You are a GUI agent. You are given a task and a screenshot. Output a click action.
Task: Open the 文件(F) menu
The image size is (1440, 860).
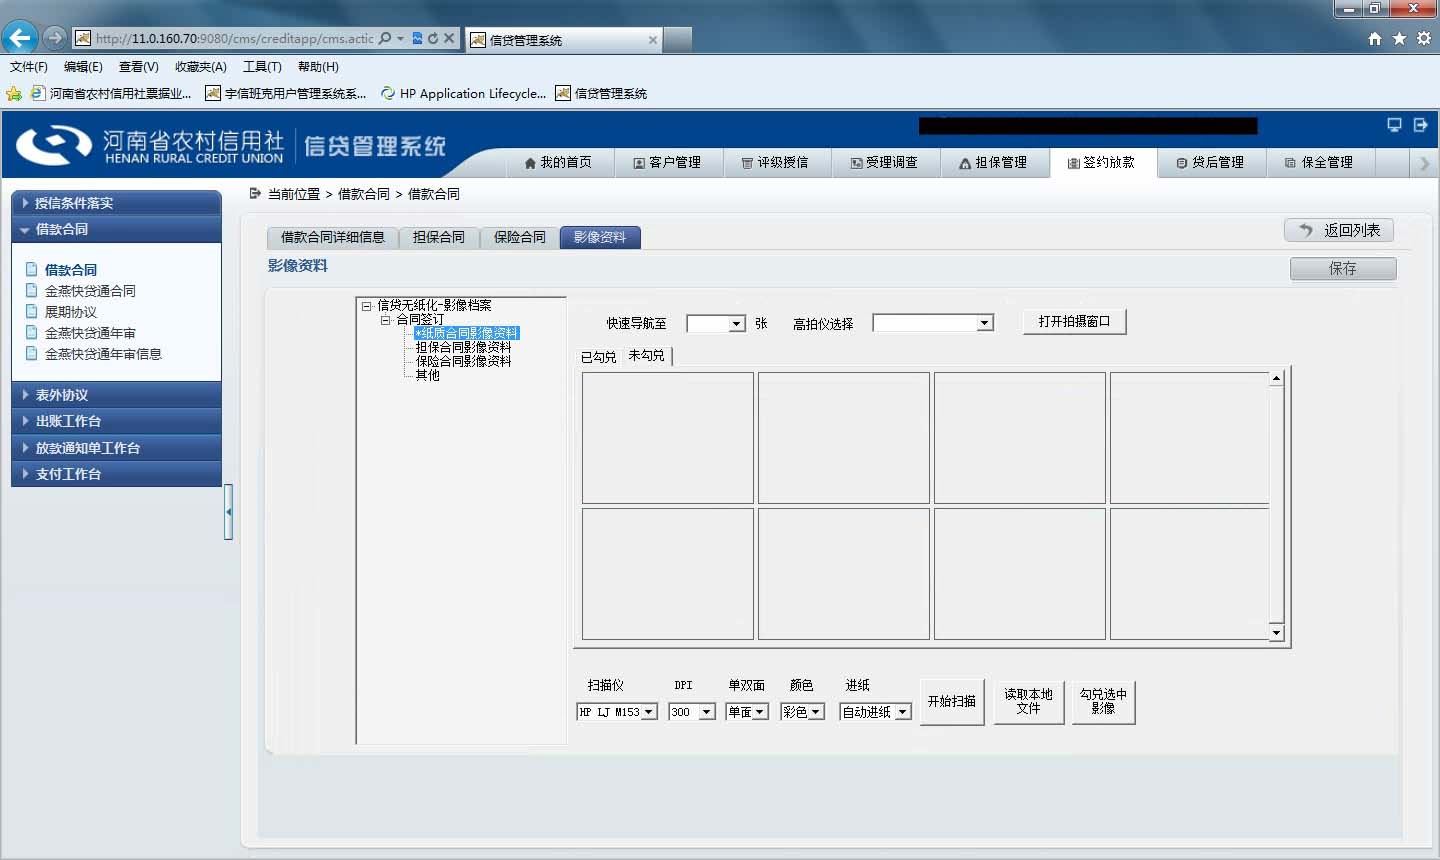(x=29, y=67)
